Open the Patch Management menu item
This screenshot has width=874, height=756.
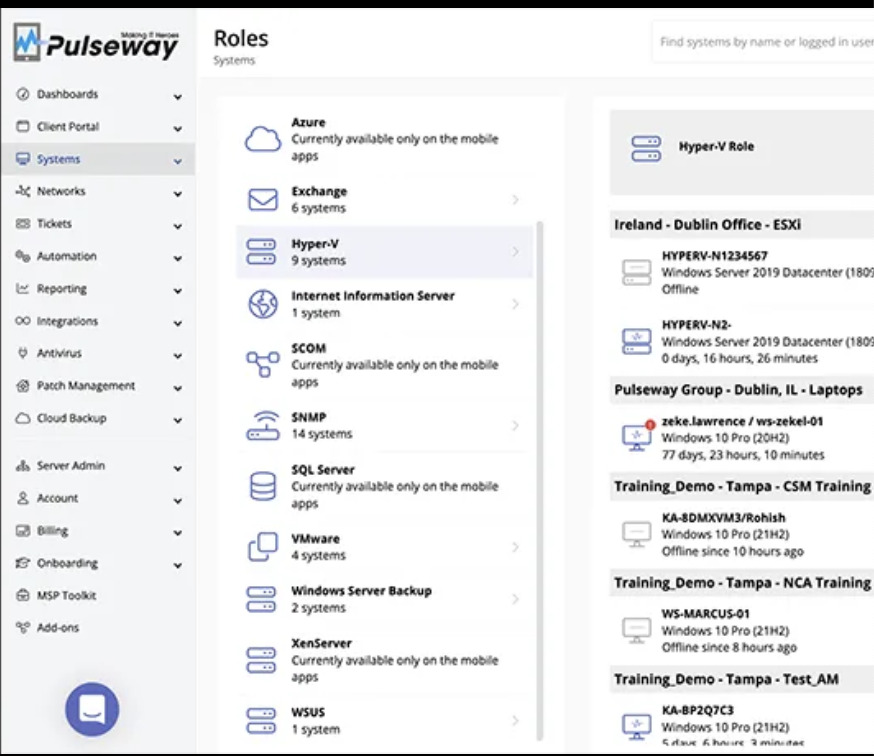(98, 385)
